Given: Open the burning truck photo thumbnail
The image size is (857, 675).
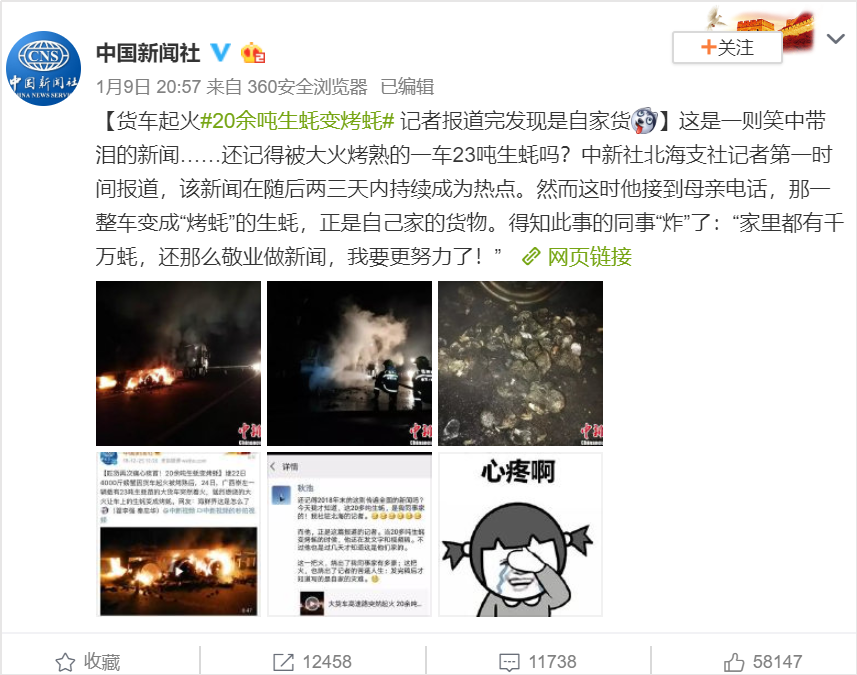Looking at the screenshot, I should click(178, 363).
